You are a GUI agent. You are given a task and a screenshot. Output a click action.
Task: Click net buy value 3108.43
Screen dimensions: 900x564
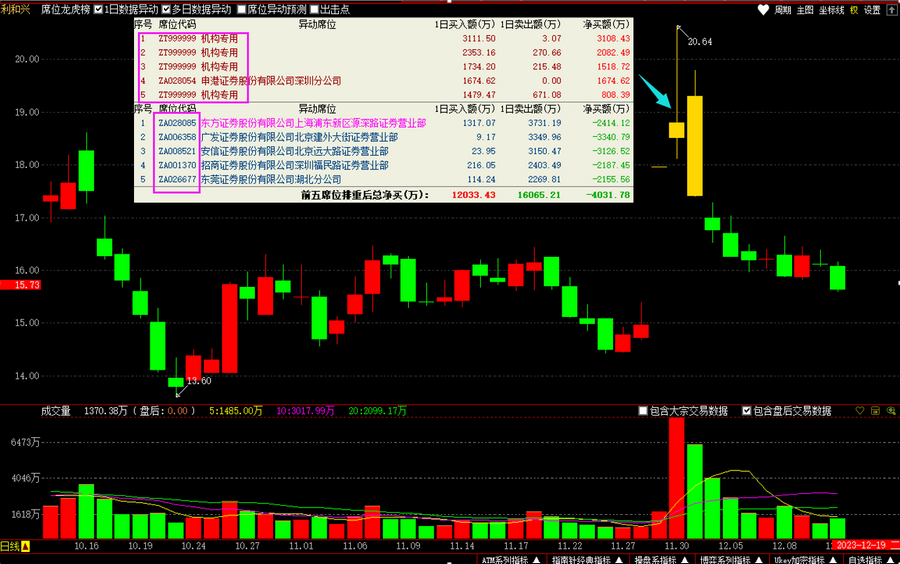click(x=613, y=38)
